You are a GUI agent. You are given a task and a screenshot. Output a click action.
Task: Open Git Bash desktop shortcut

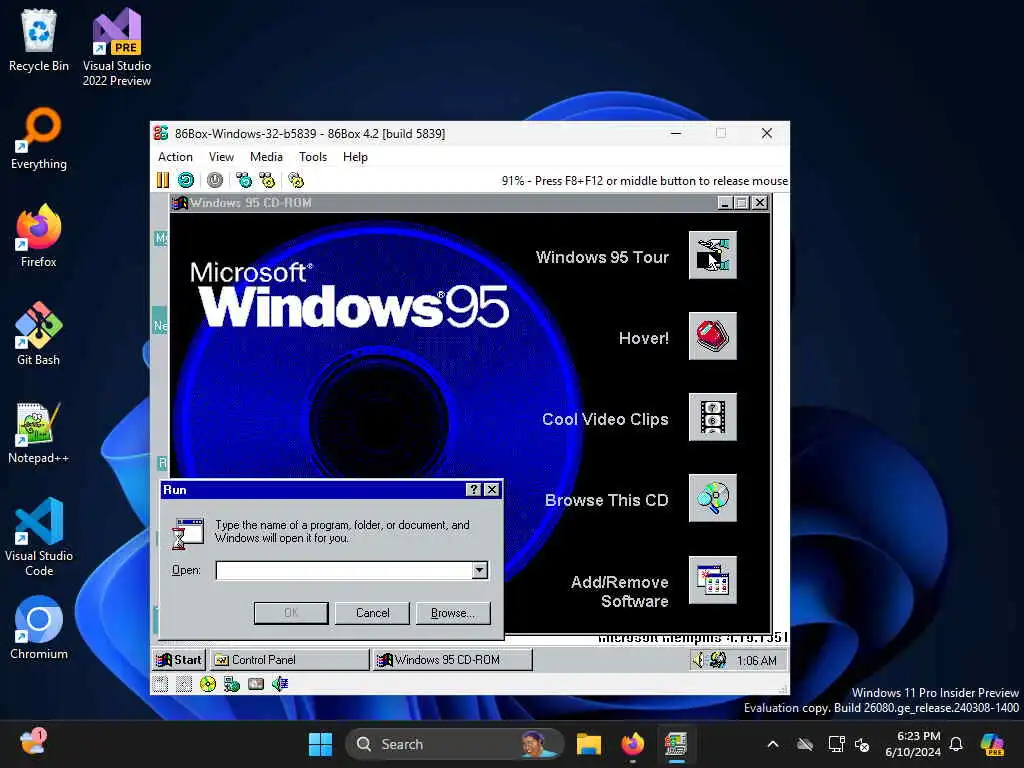coord(39,334)
